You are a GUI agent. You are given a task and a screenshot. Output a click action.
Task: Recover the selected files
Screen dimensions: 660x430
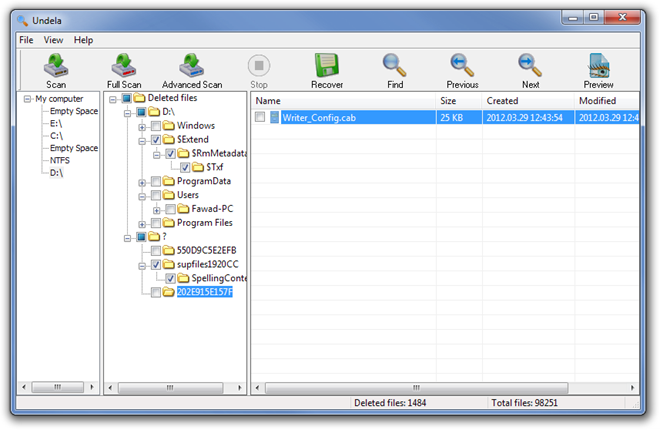point(327,71)
